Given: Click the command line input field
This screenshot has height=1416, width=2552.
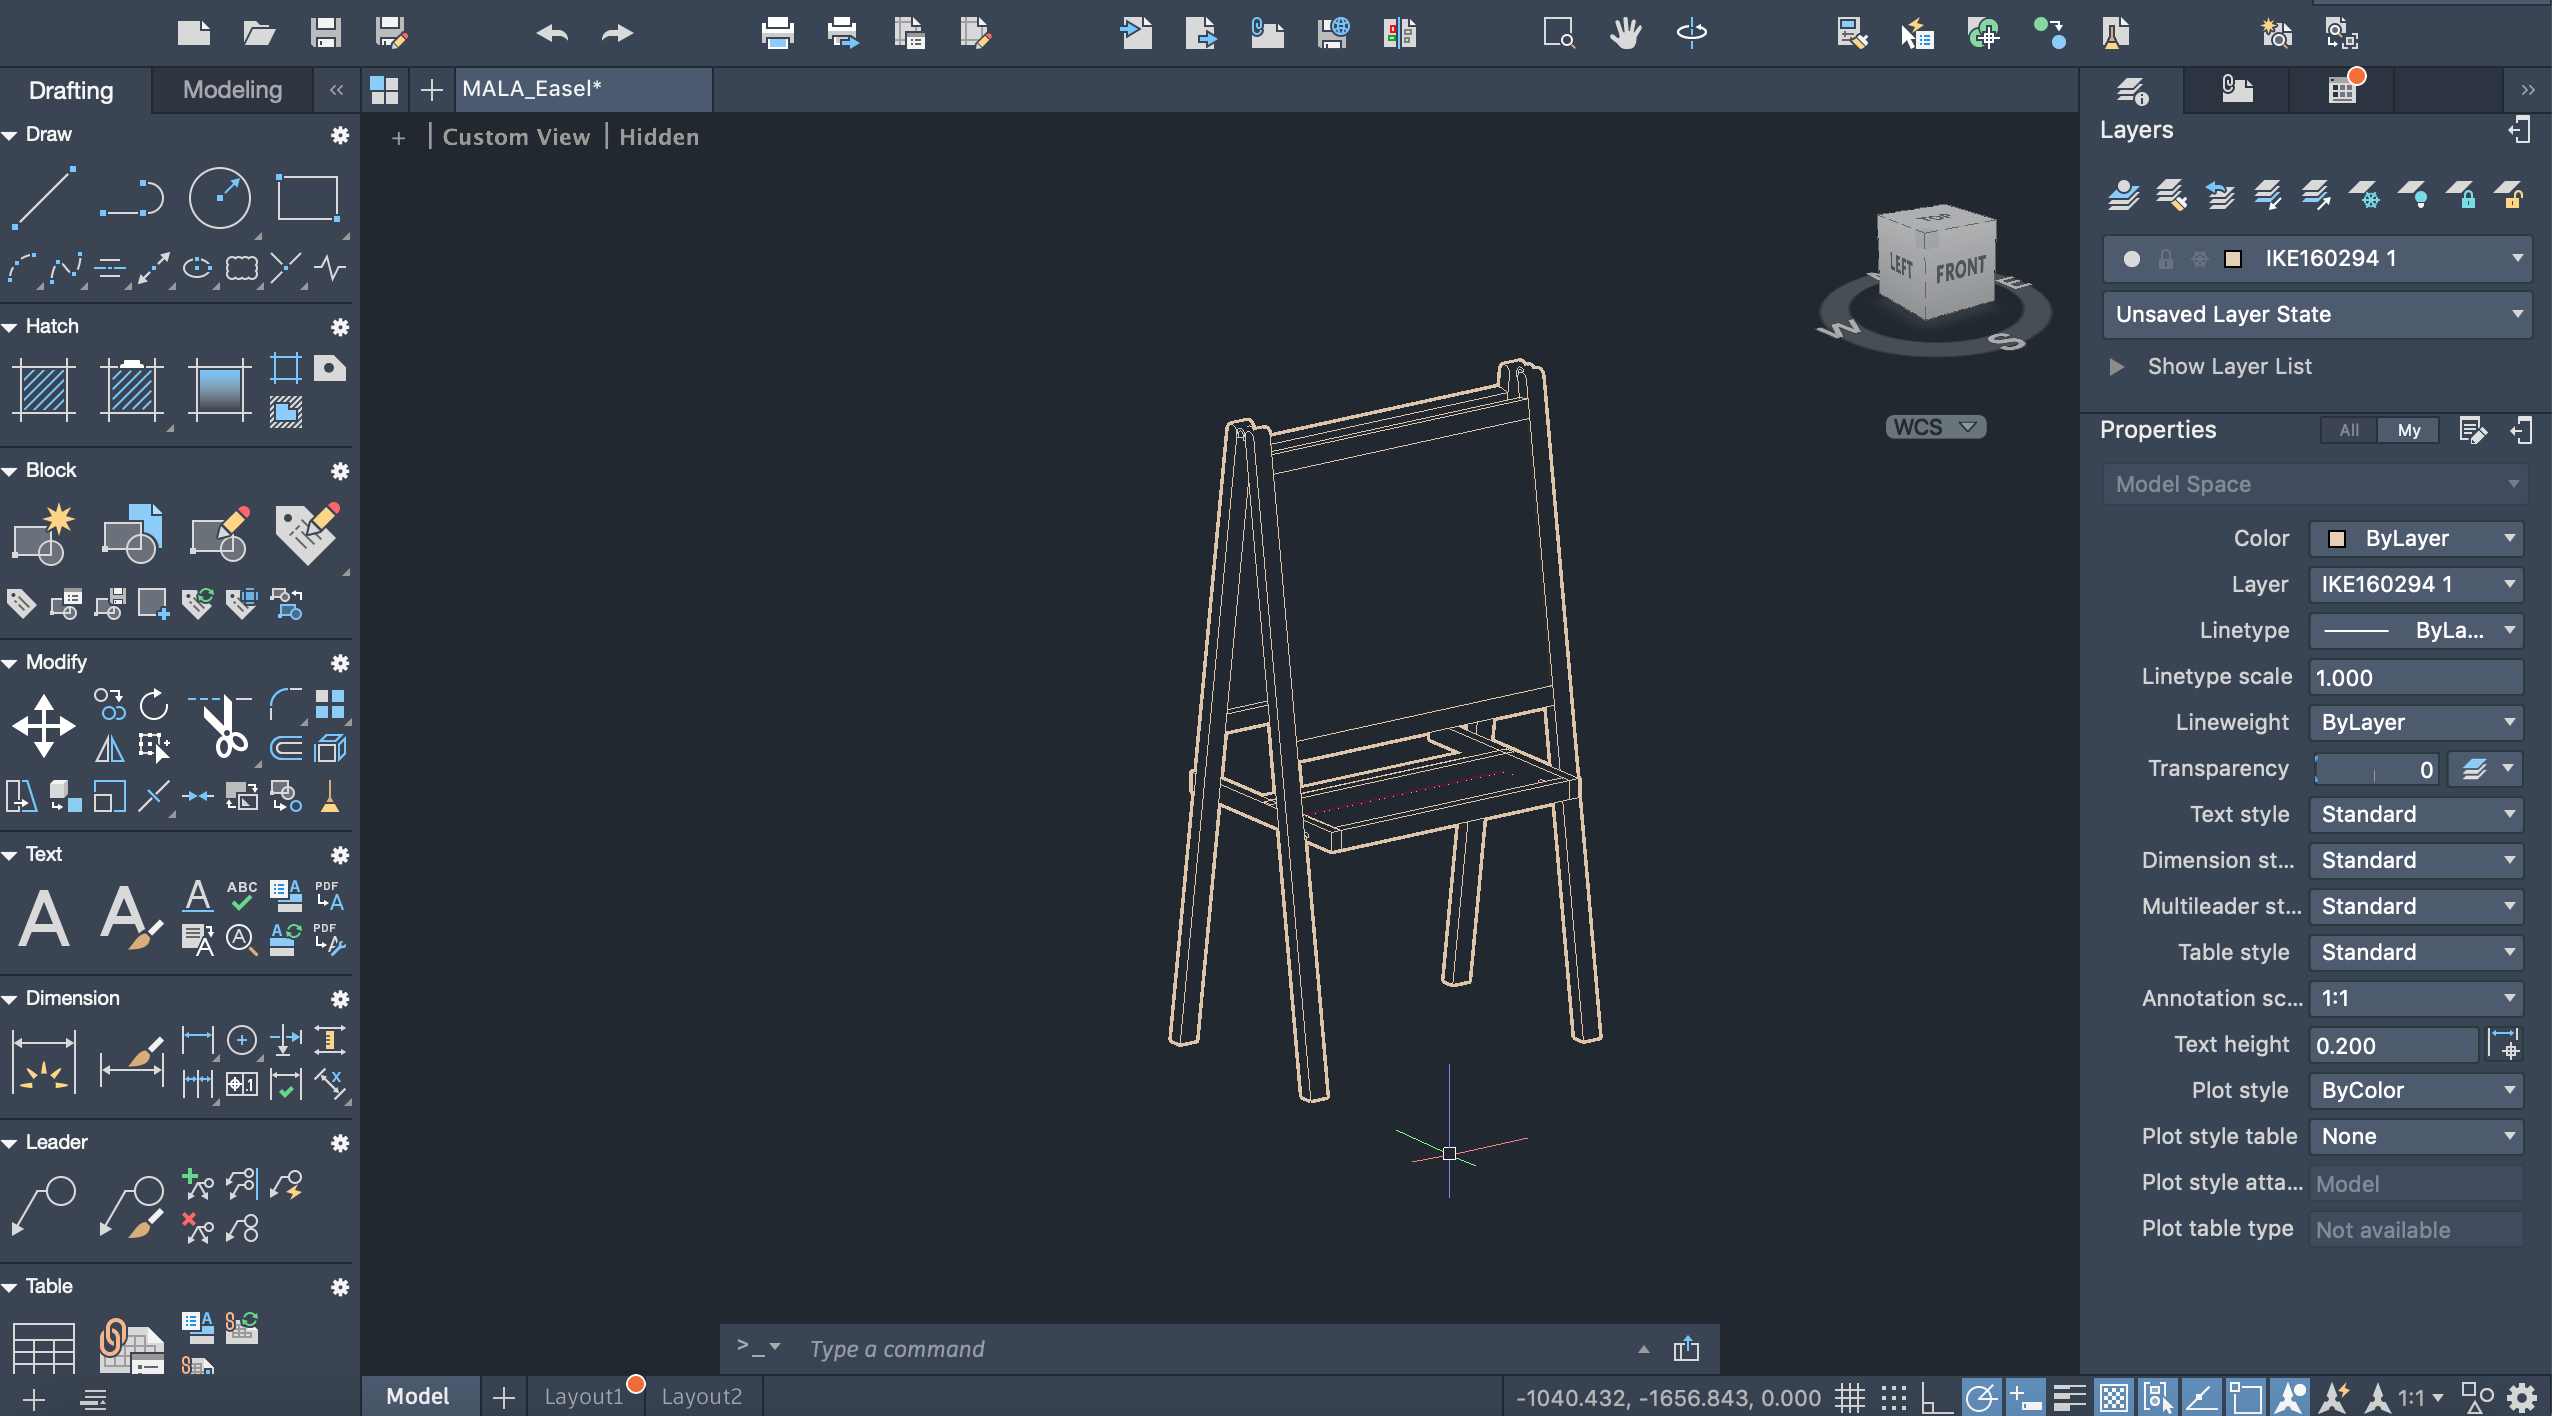Looking at the screenshot, I should [1200, 1349].
